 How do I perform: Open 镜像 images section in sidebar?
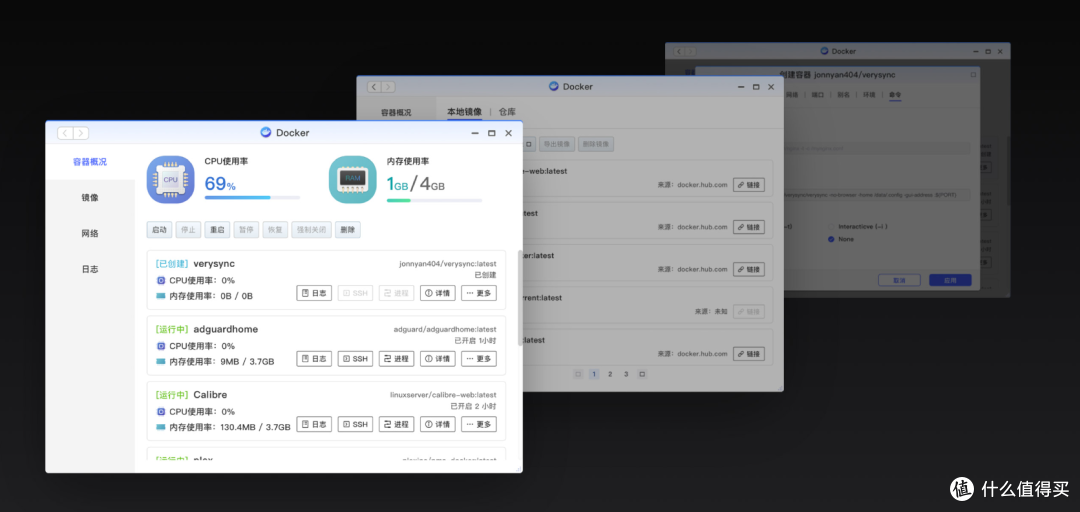click(x=90, y=197)
